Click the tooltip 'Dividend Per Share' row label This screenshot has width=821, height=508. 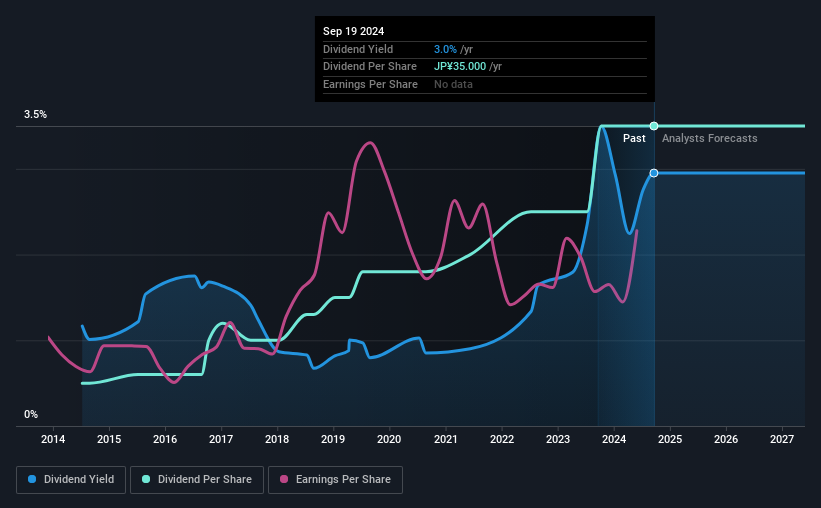coord(370,66)
